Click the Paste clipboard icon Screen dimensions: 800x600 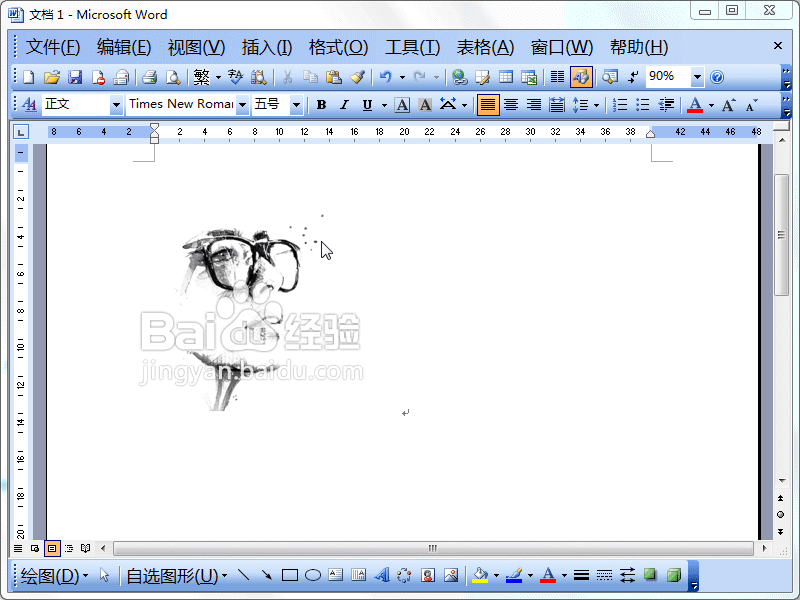[x=333, y=77]
